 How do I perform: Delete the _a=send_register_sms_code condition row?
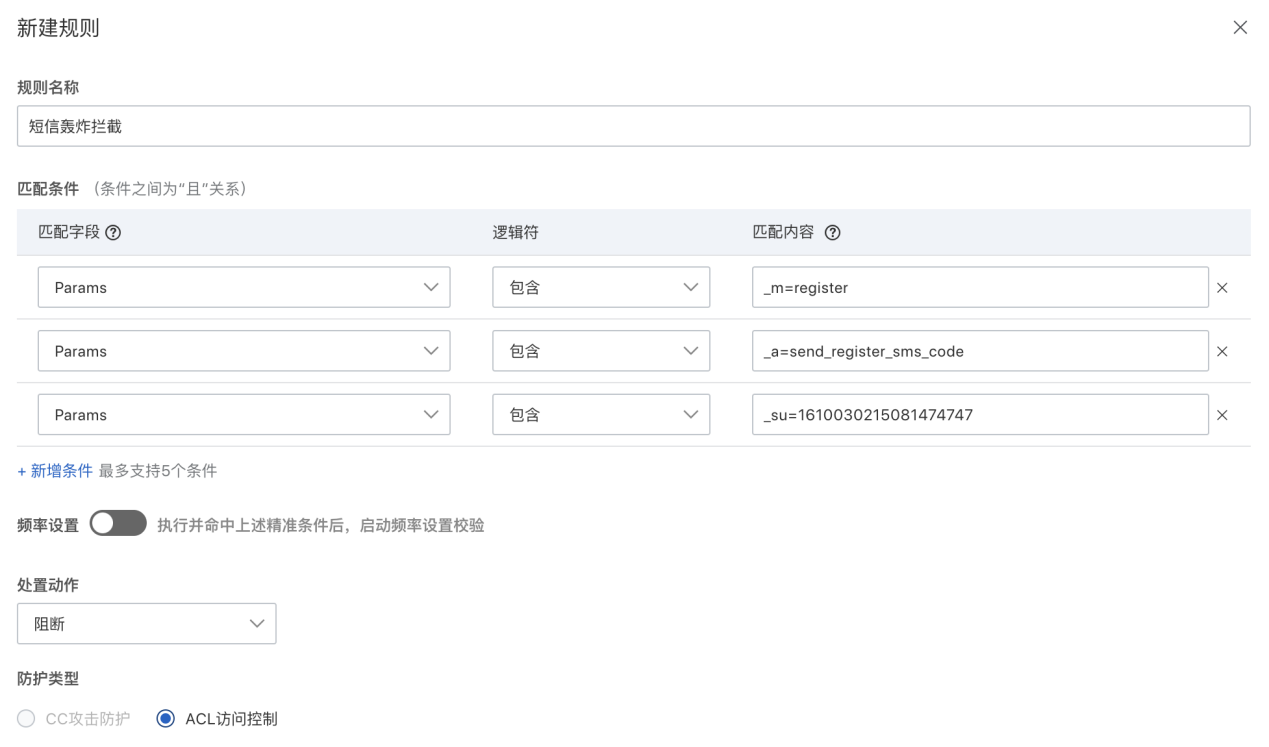1222,352
